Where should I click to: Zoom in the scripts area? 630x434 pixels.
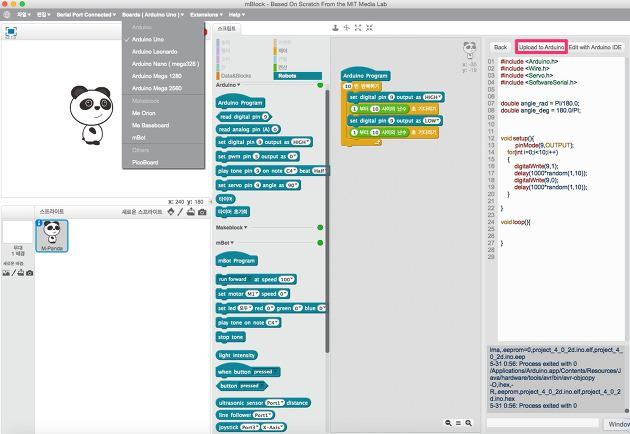point(468,423)
